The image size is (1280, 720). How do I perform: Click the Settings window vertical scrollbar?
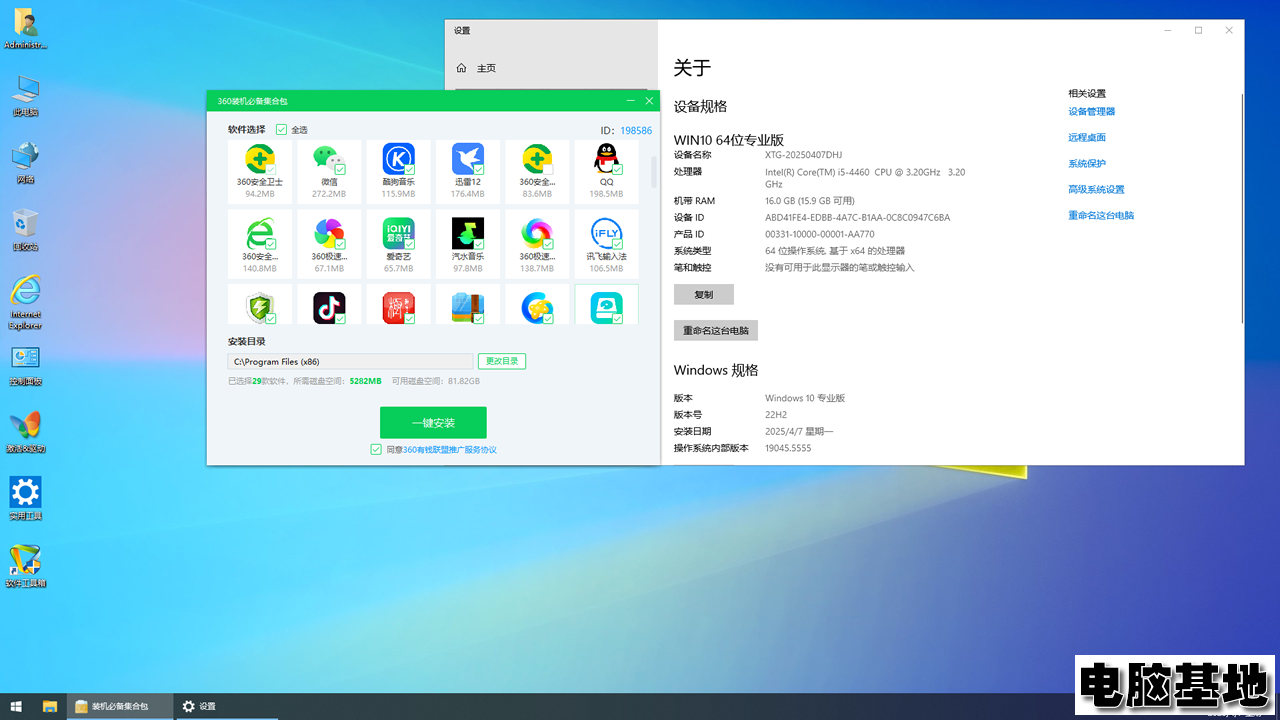(1242, 208)
